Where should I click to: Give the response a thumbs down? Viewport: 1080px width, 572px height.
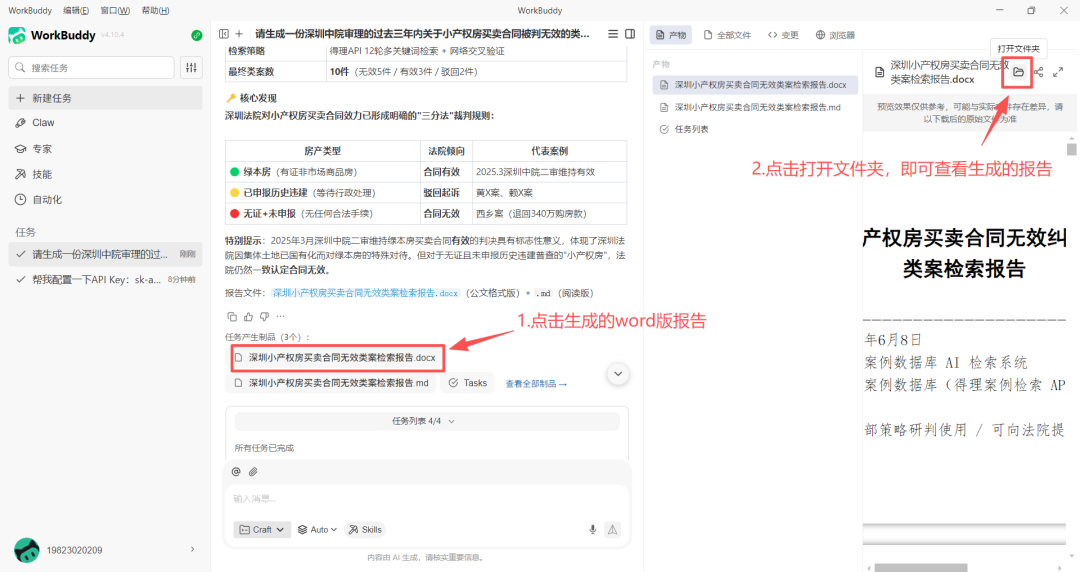click(264, 316)
